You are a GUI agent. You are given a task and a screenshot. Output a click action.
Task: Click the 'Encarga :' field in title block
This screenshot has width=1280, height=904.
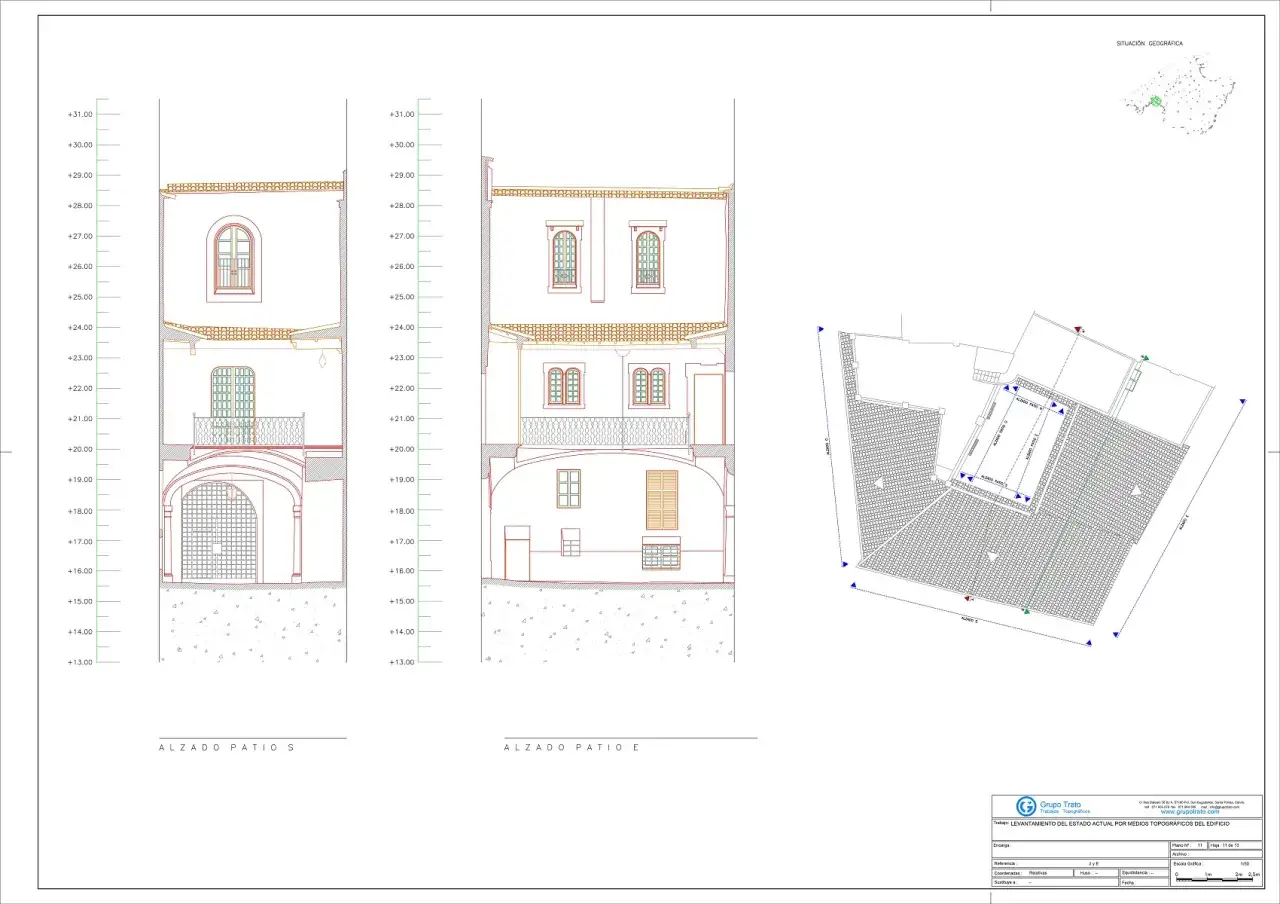click(x=1080, y=849)
